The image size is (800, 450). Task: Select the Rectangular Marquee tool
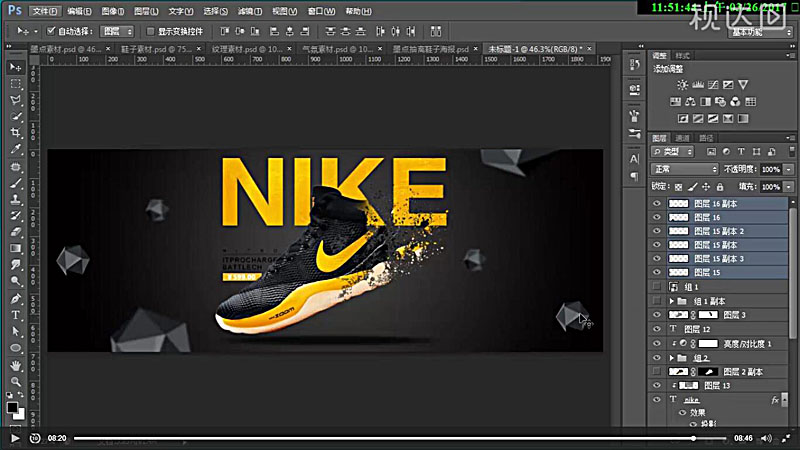coord(16,84)
